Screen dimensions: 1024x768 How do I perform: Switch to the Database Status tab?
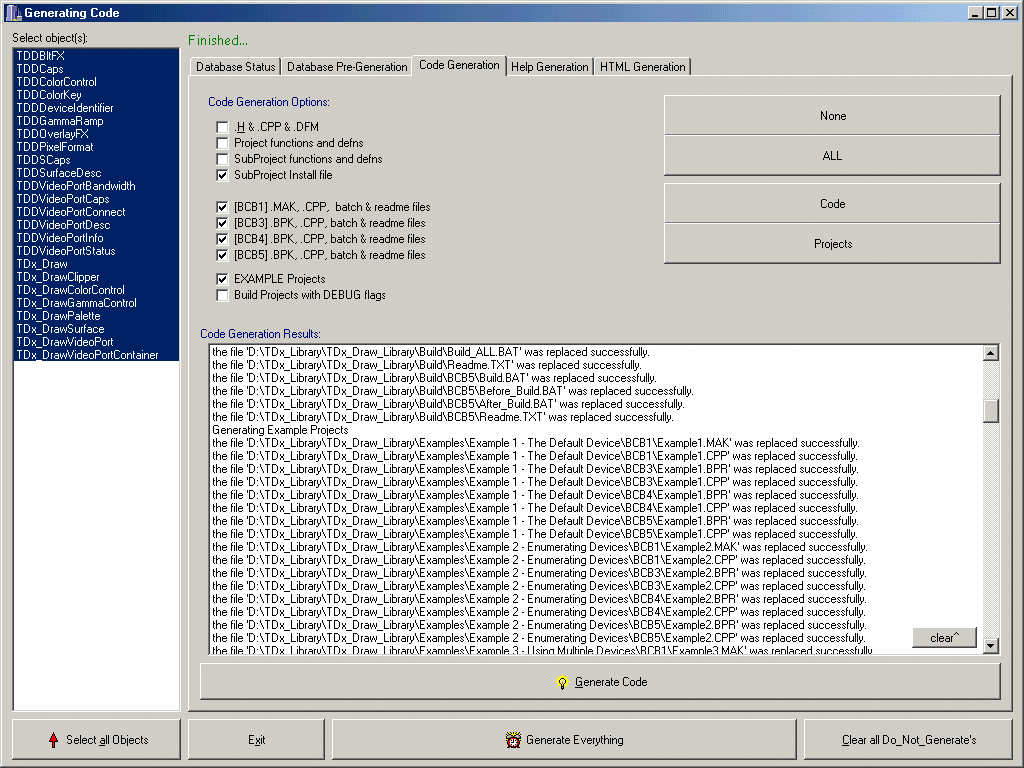[234, 67]
